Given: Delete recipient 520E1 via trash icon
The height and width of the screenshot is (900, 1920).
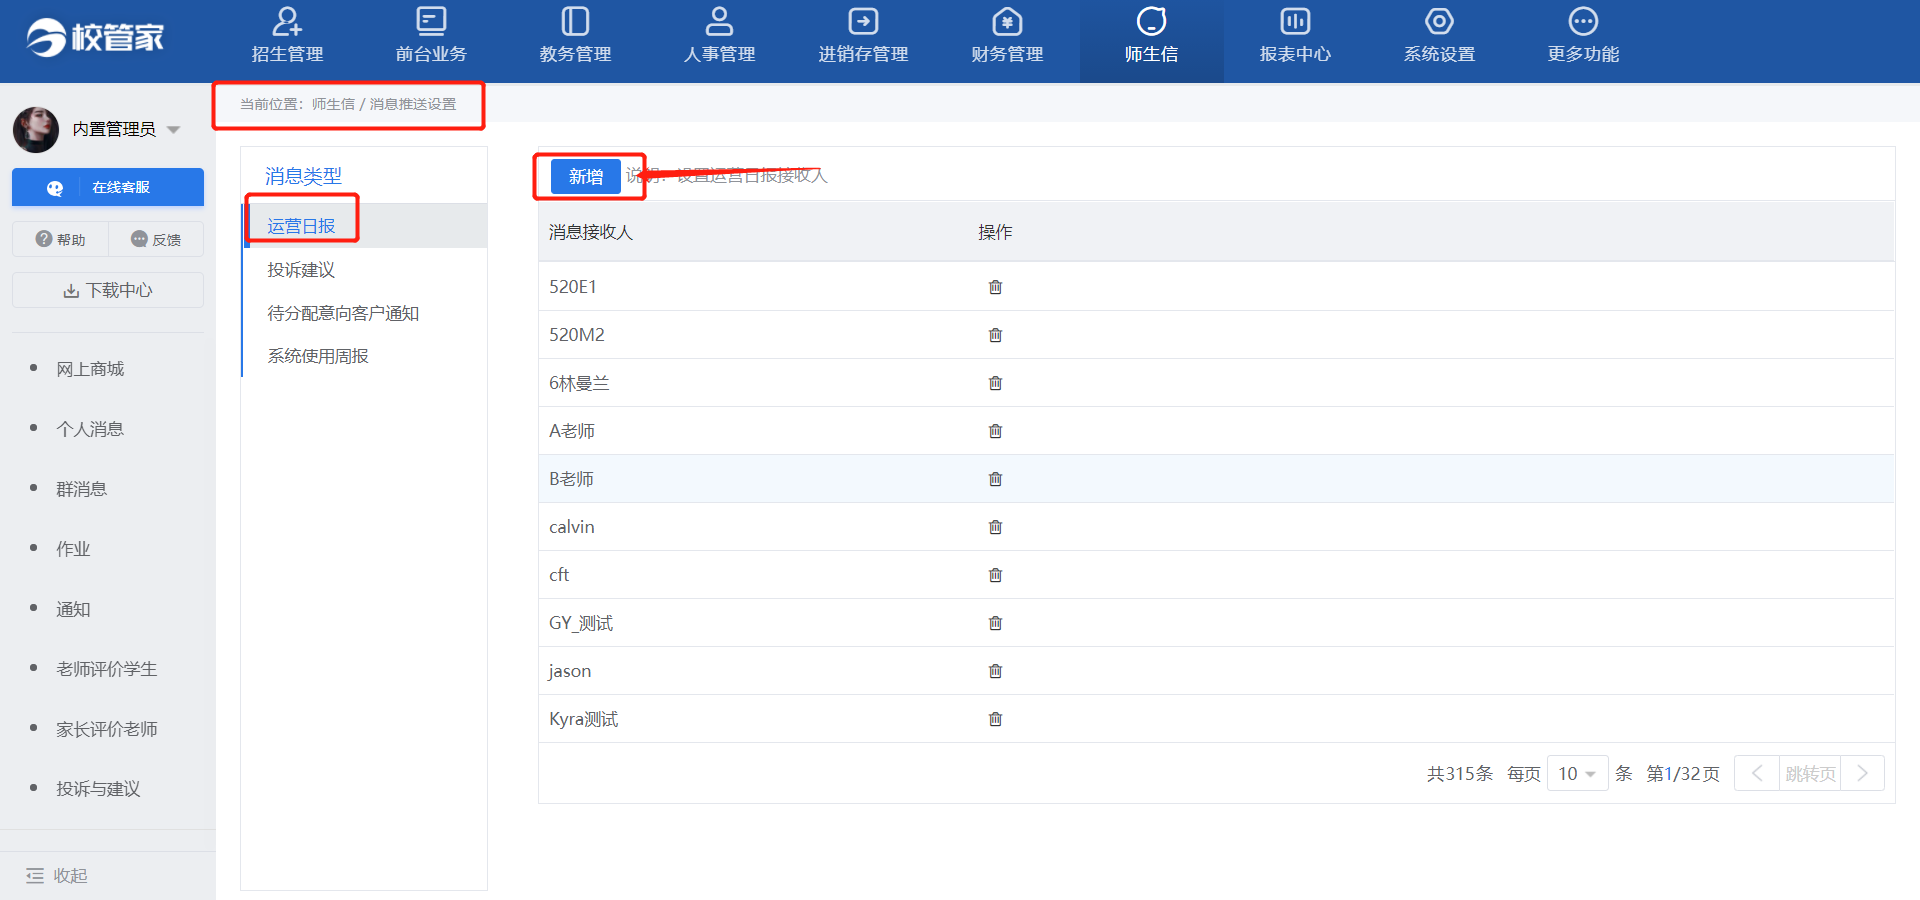Looking at the screenshot, I should [995, 287].
